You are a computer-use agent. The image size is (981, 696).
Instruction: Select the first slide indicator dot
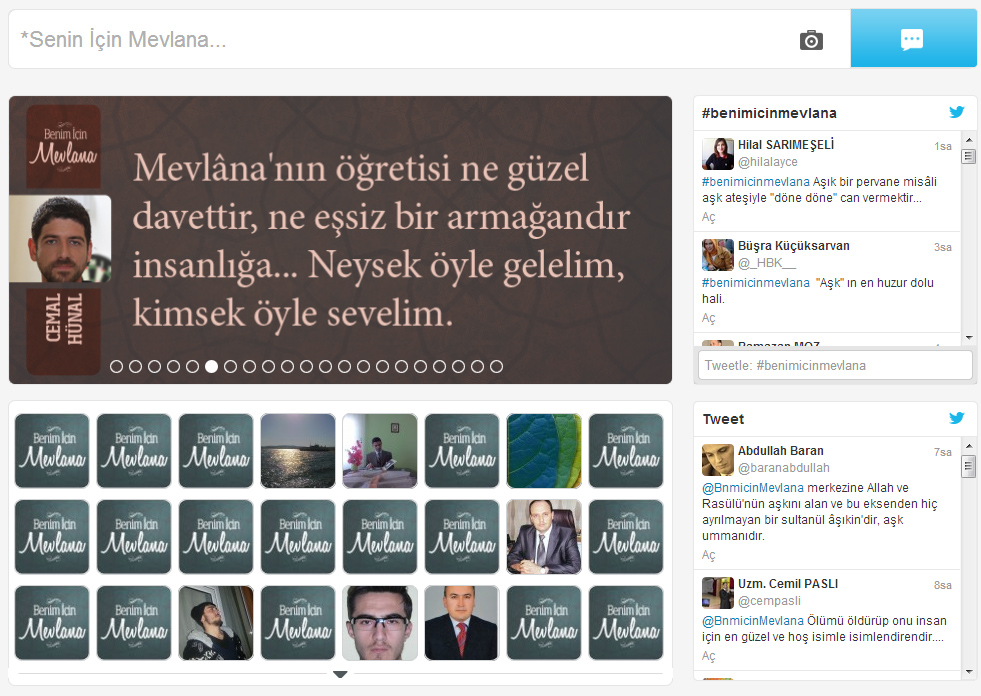point(116,367)
